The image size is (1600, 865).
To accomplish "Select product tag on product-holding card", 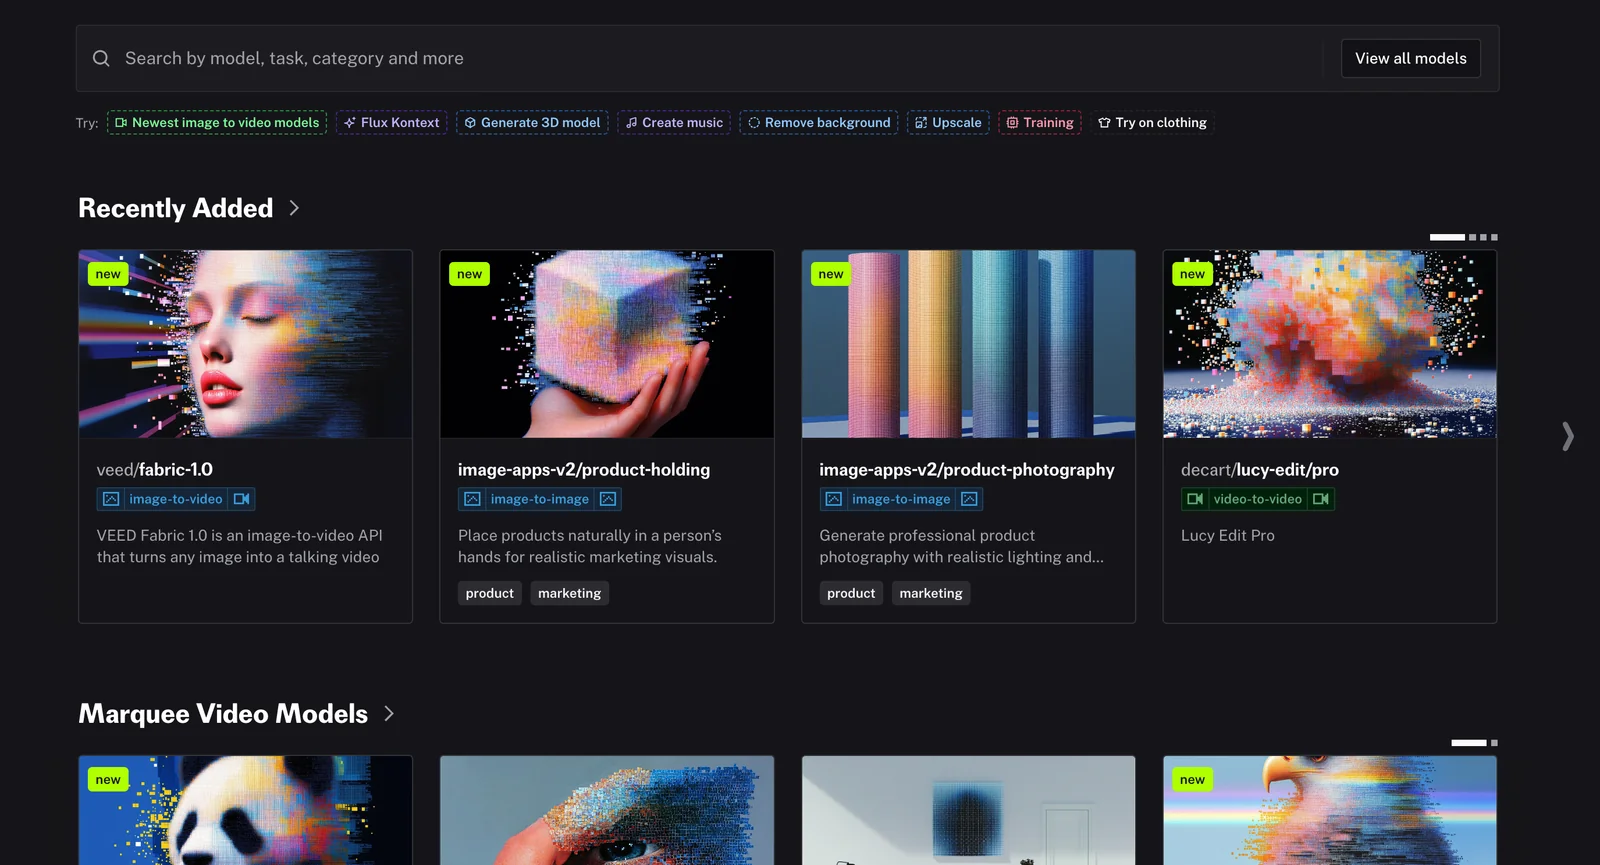I will 490,594.
